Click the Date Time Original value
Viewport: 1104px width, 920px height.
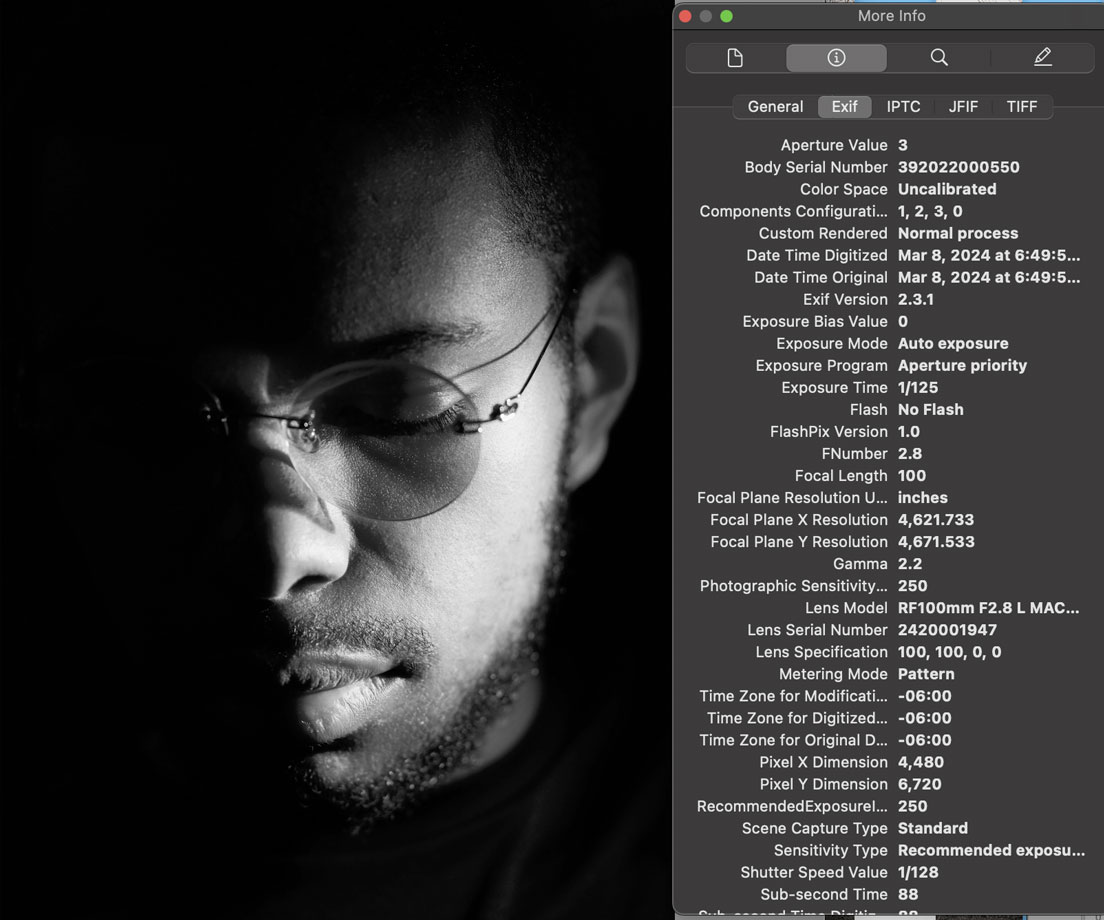[x=989, y=277]
